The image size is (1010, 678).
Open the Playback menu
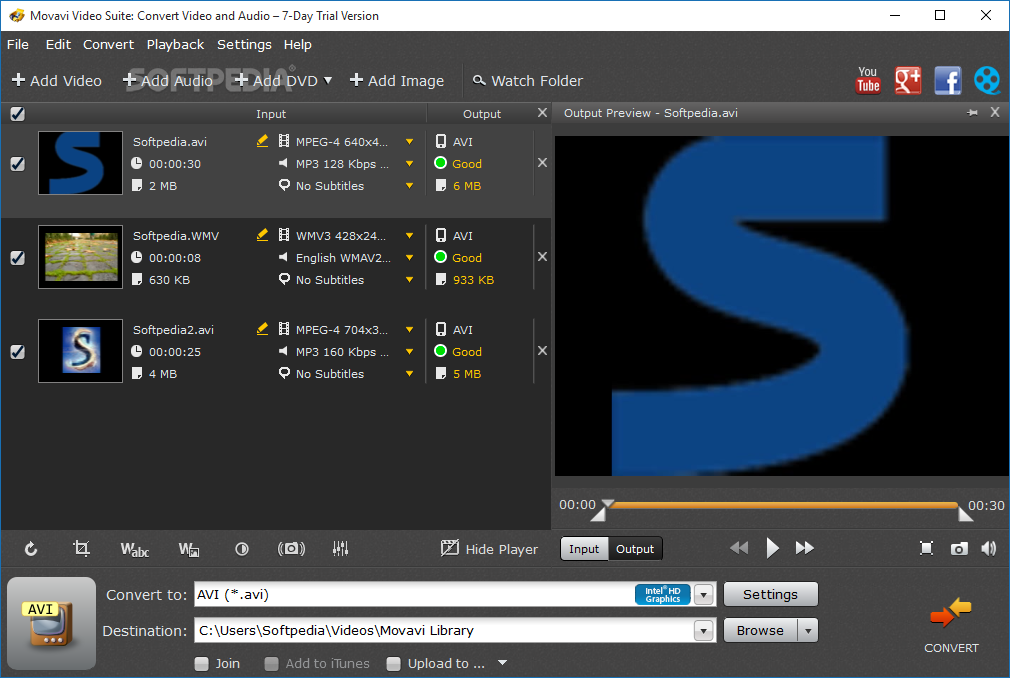click(175, 44)
